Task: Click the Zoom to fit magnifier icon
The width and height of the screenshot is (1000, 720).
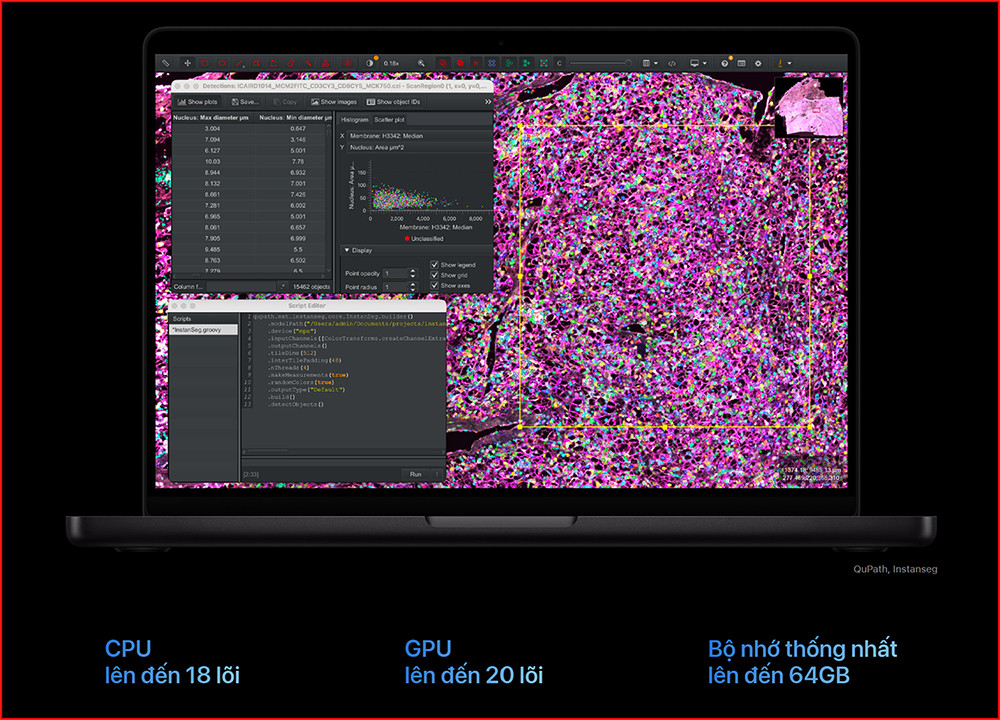Action: click(x=422, y=63)
